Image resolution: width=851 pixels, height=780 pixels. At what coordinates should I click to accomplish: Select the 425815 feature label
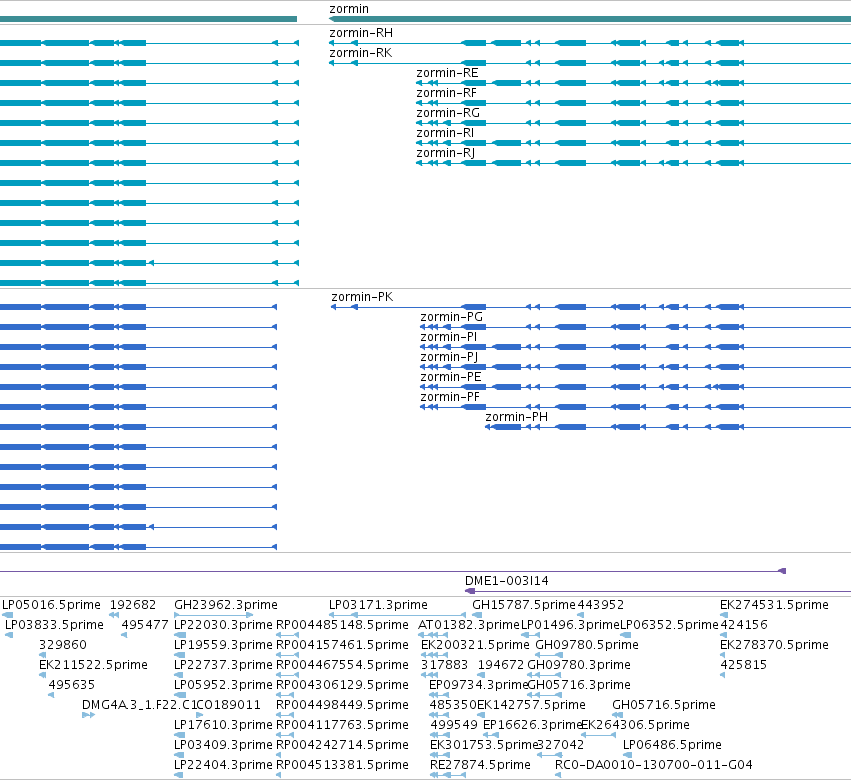pyautogui.click(x=744, y=665)
